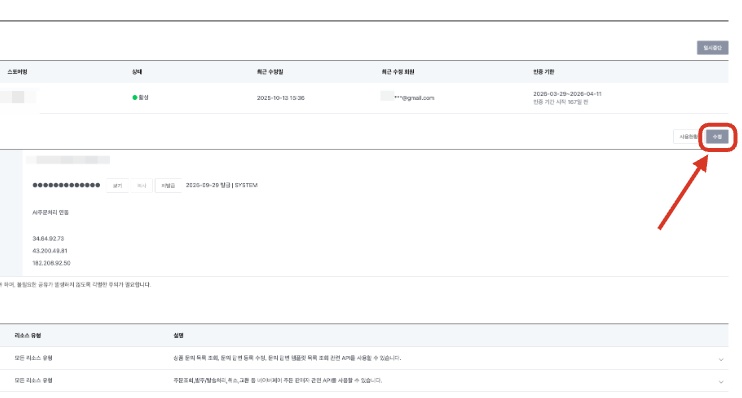Click the masked dots secret value
The height and width of the screenshot is (398, 742).
click(x=66, y=185)
